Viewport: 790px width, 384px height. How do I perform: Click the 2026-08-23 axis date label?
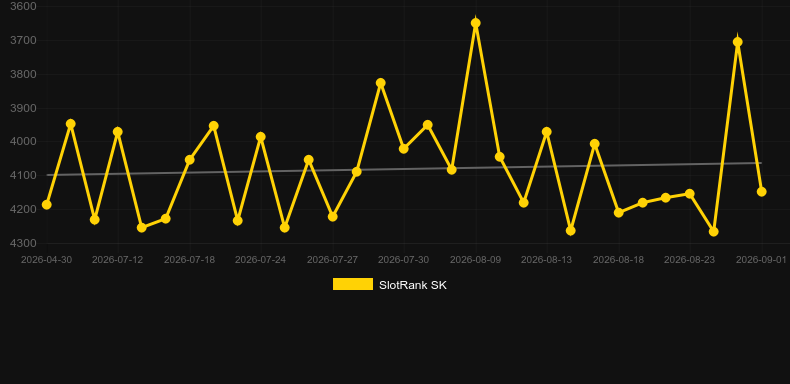(x=690, y=260)
